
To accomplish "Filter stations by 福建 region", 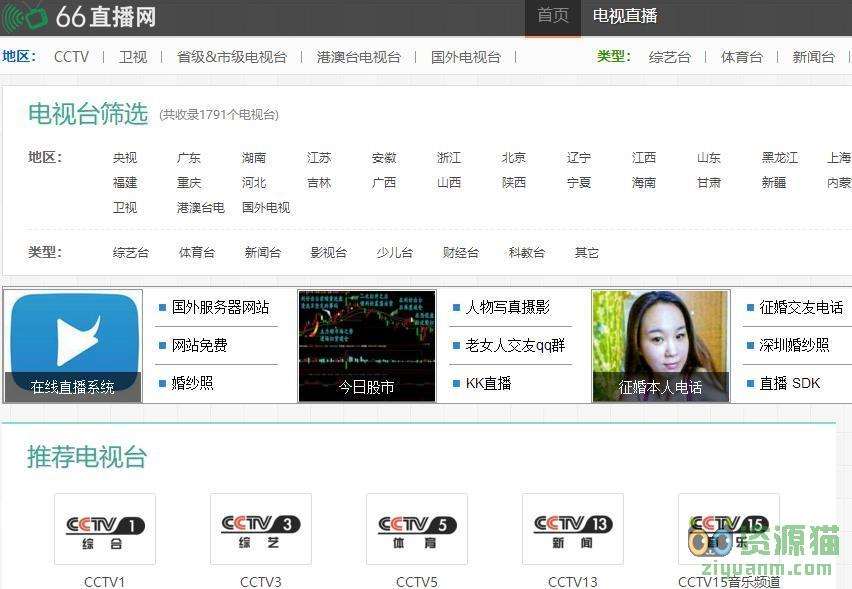I will (x=125, y=183).
